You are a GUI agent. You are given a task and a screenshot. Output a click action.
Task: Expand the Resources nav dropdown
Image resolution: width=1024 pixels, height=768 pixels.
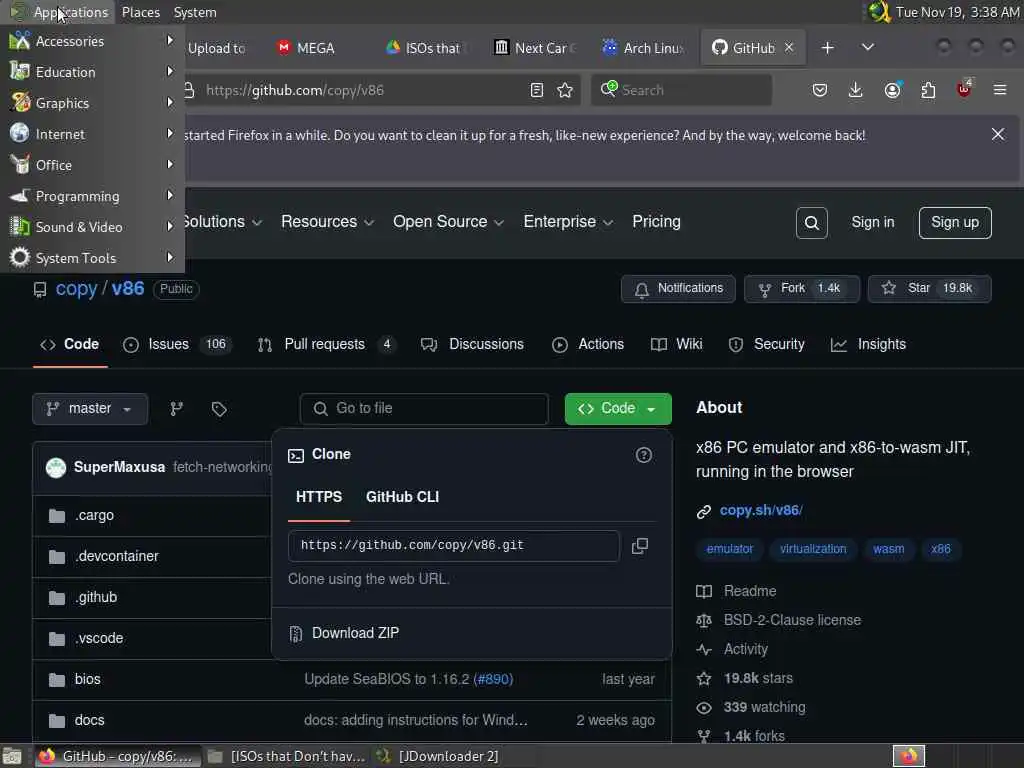[x=327, y=222]
